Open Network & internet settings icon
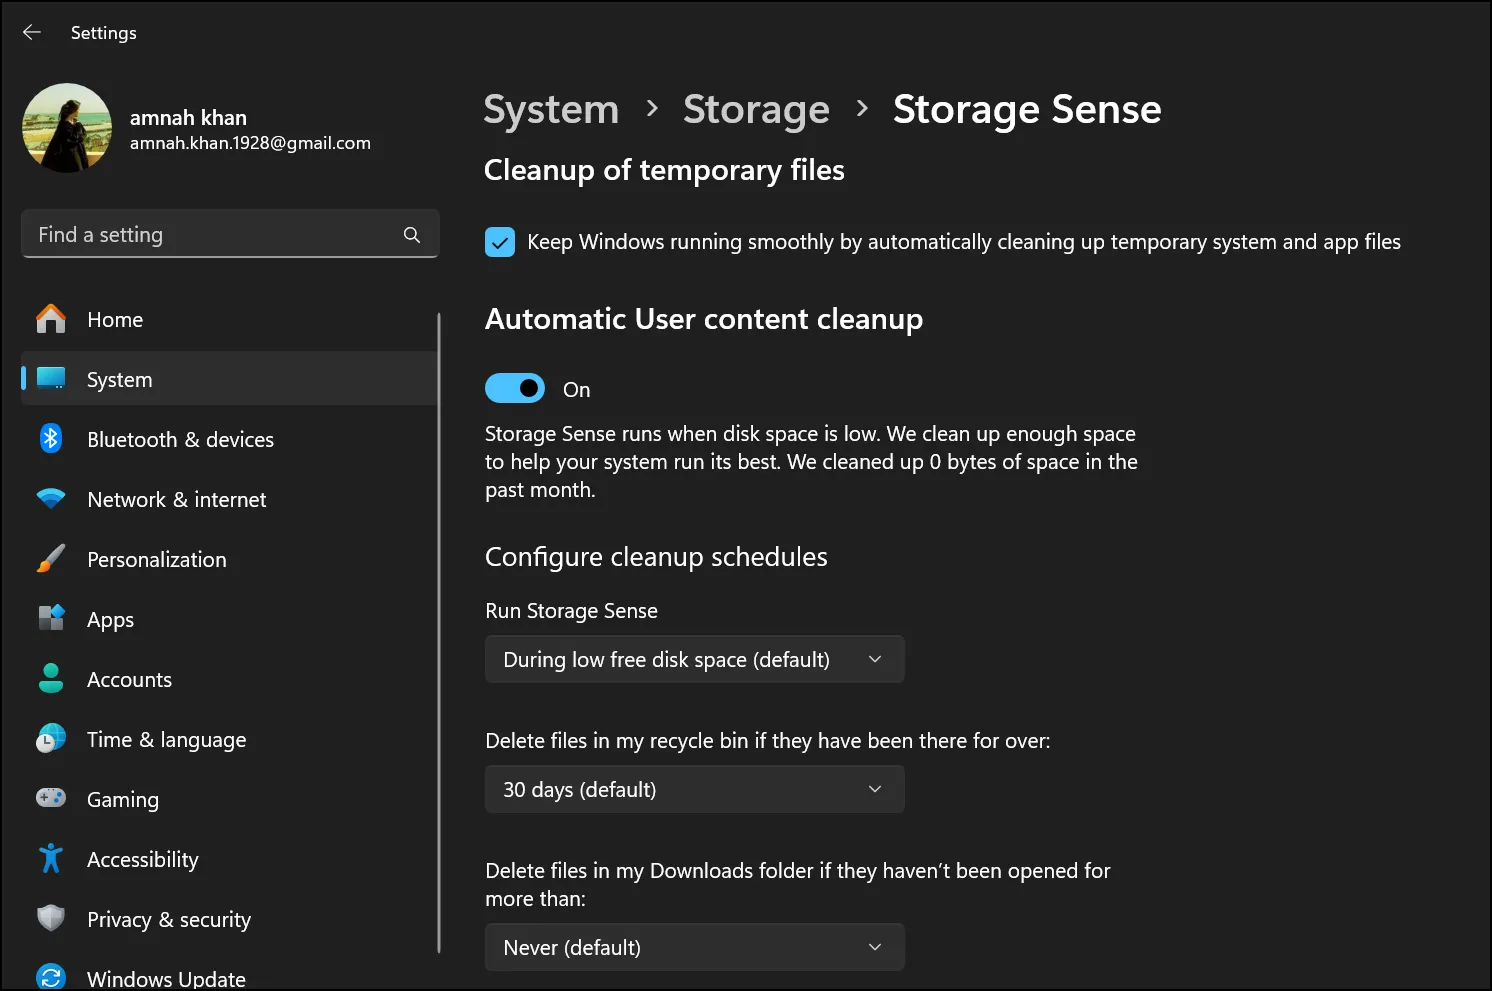The height and width of the screenshot is (991, 1492). point(50,499)
